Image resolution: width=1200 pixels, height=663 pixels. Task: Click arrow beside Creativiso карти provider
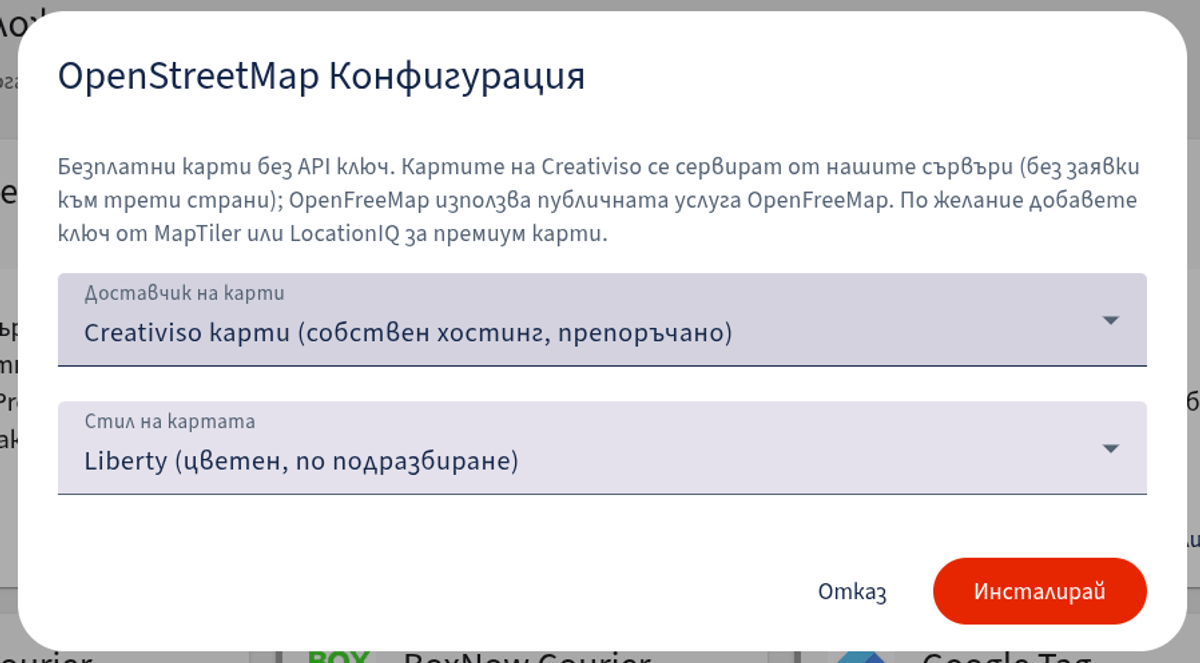tap(1110, 320)
